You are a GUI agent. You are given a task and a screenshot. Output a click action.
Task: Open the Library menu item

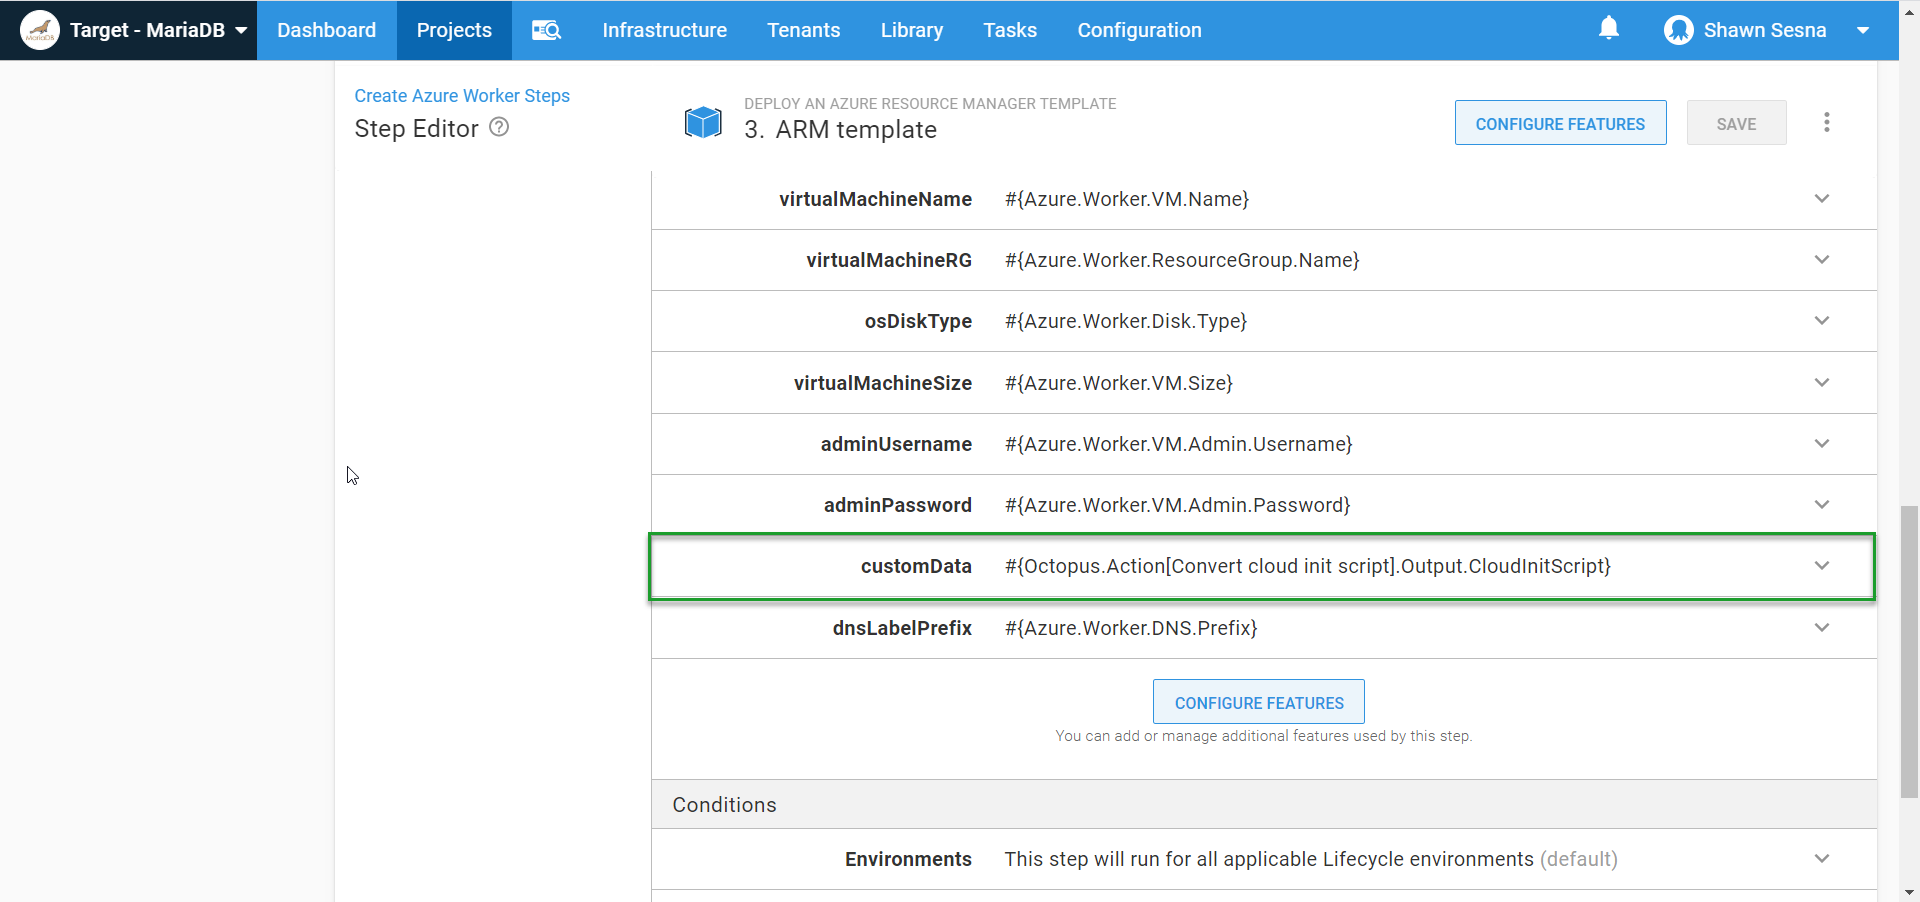(x=911, y=30)
